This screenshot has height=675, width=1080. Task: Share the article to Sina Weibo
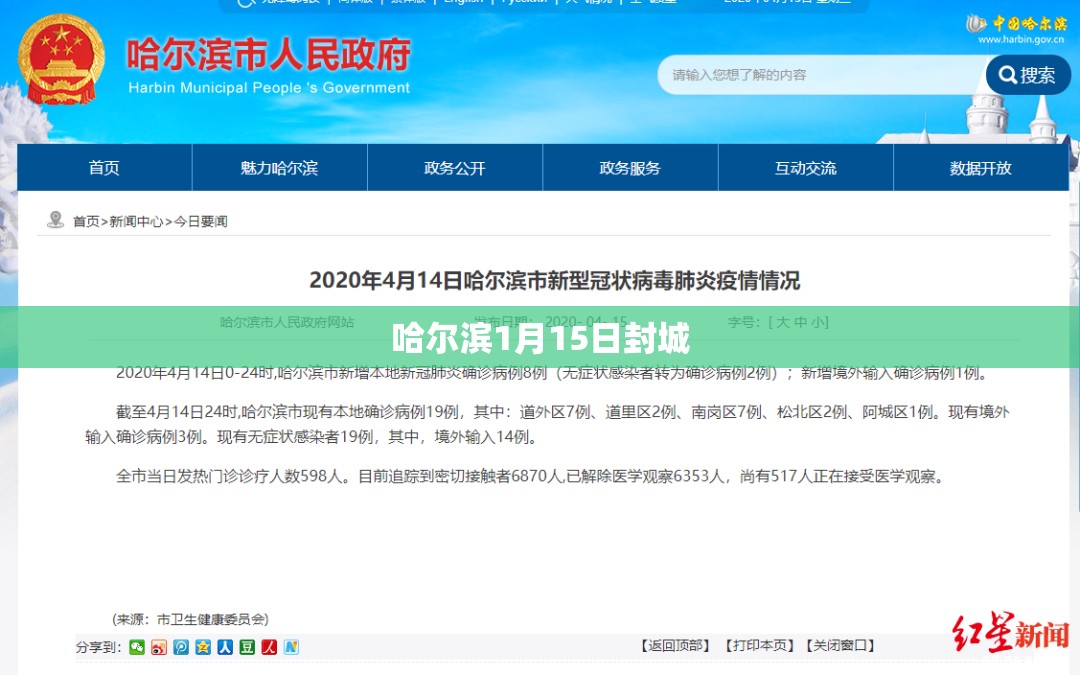159,647
